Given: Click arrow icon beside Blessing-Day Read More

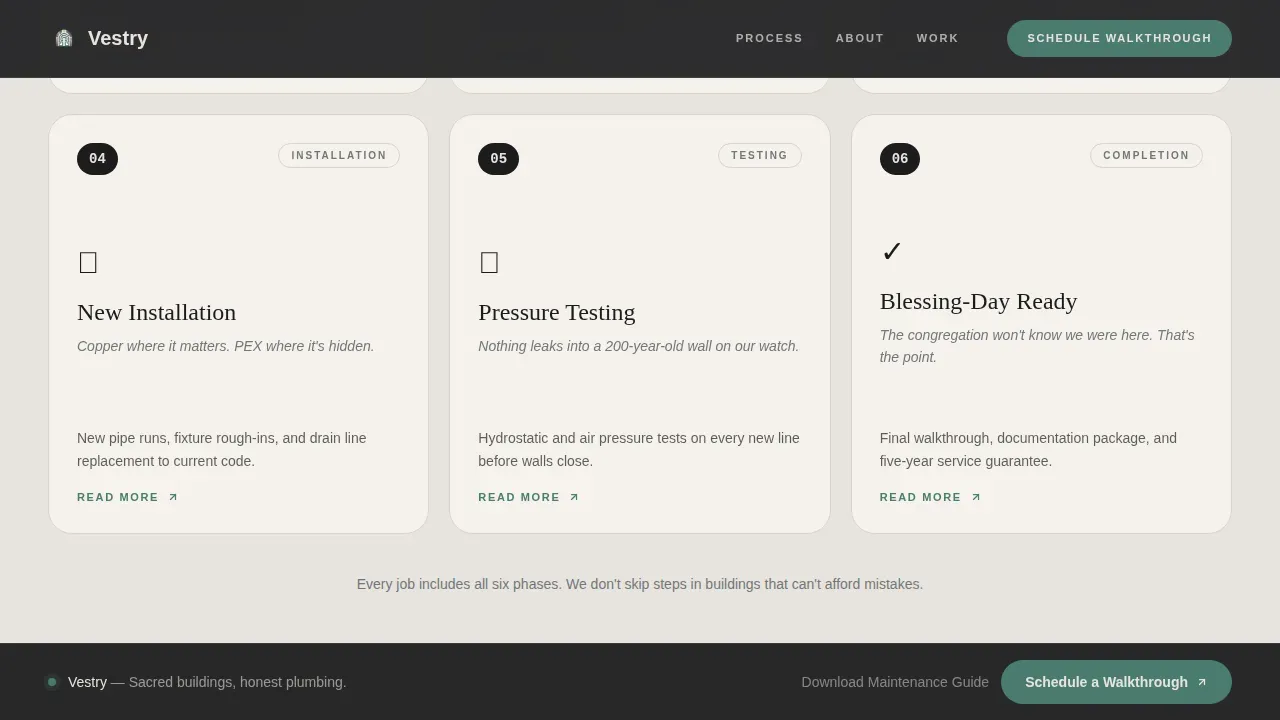Looking at the screenshot, I should [x=976, y=497].
